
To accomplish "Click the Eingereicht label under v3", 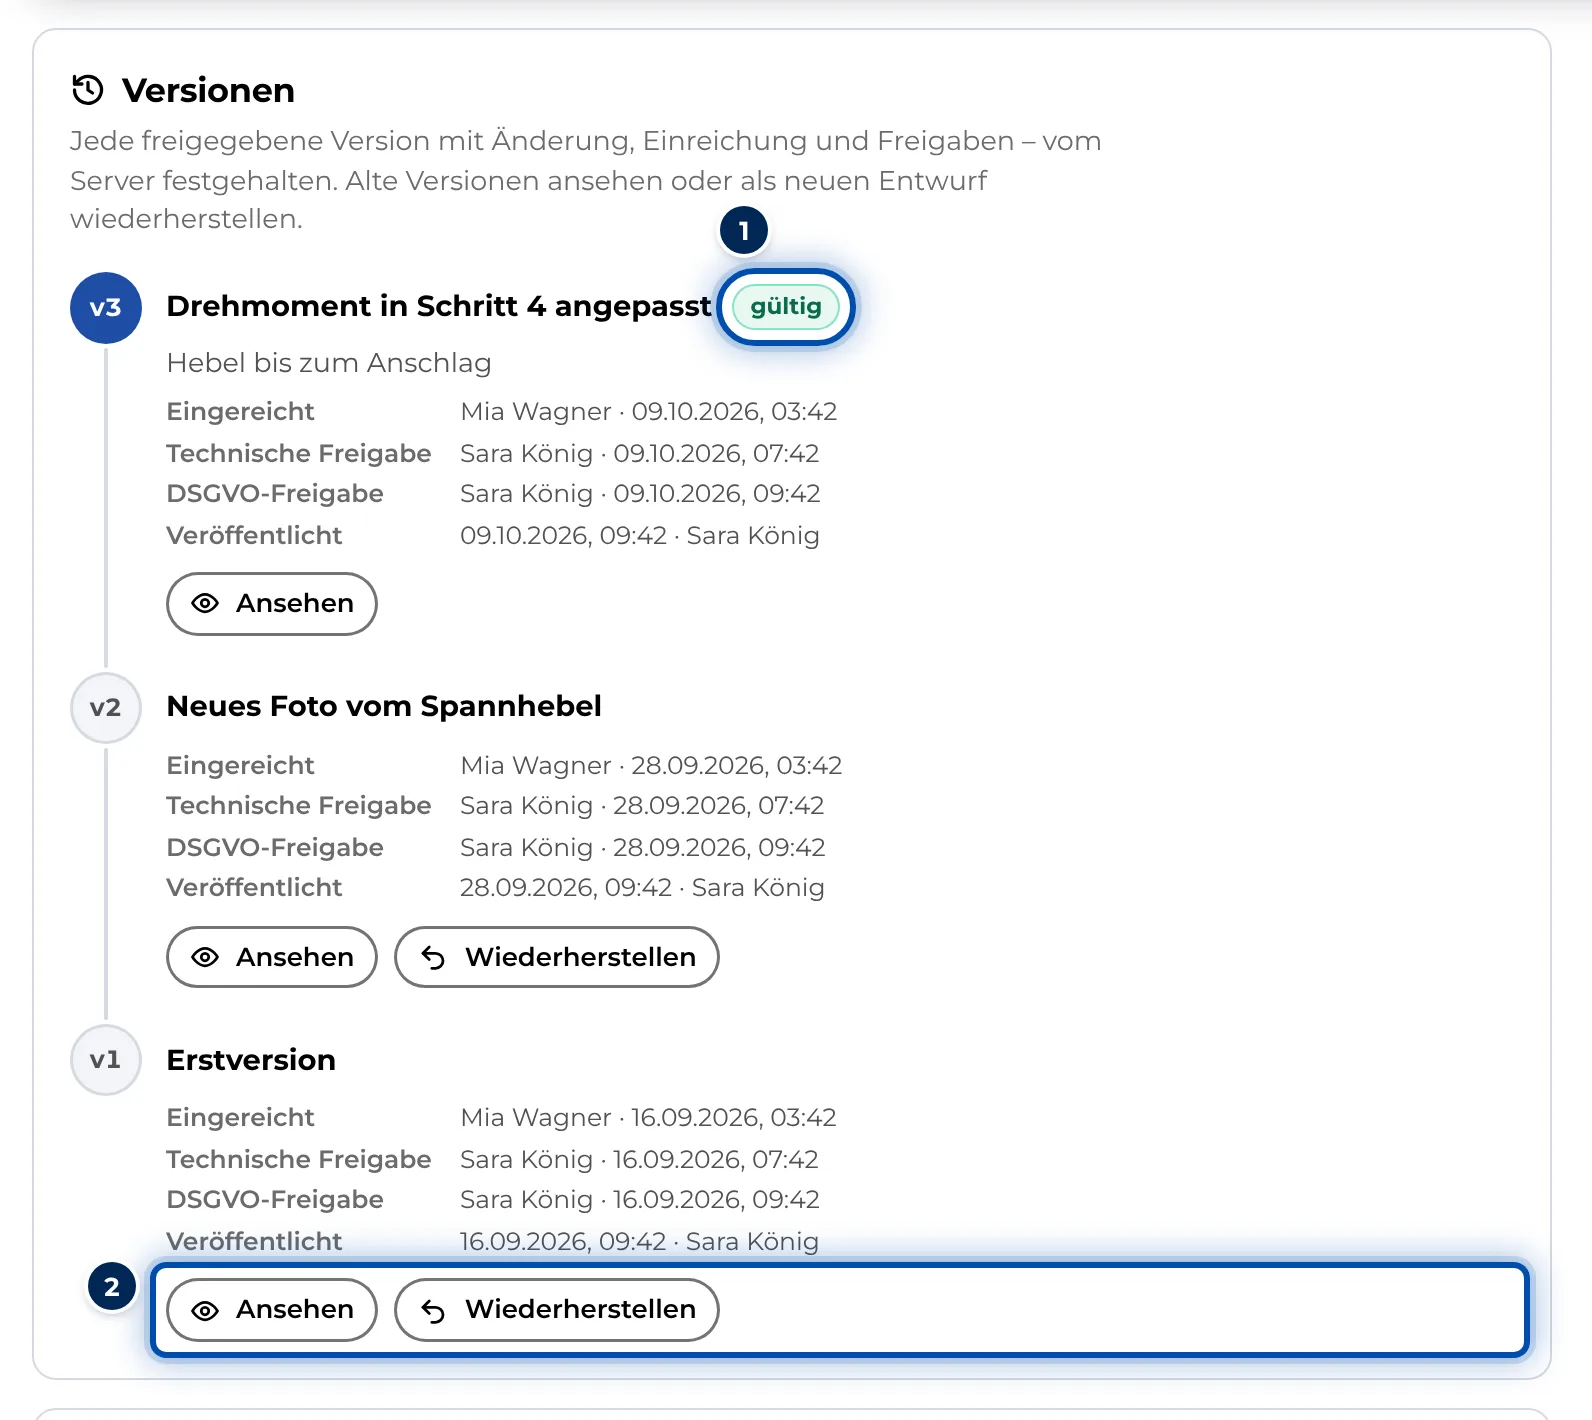I will tap(240, 412).
